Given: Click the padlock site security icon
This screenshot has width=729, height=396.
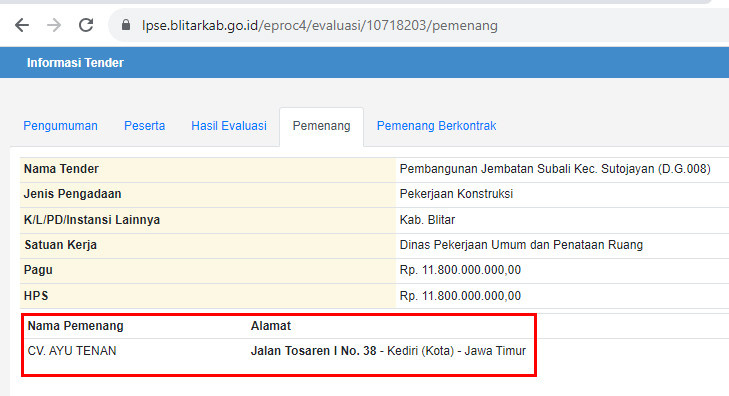Looking at the screenshot, I should point(126,25).
